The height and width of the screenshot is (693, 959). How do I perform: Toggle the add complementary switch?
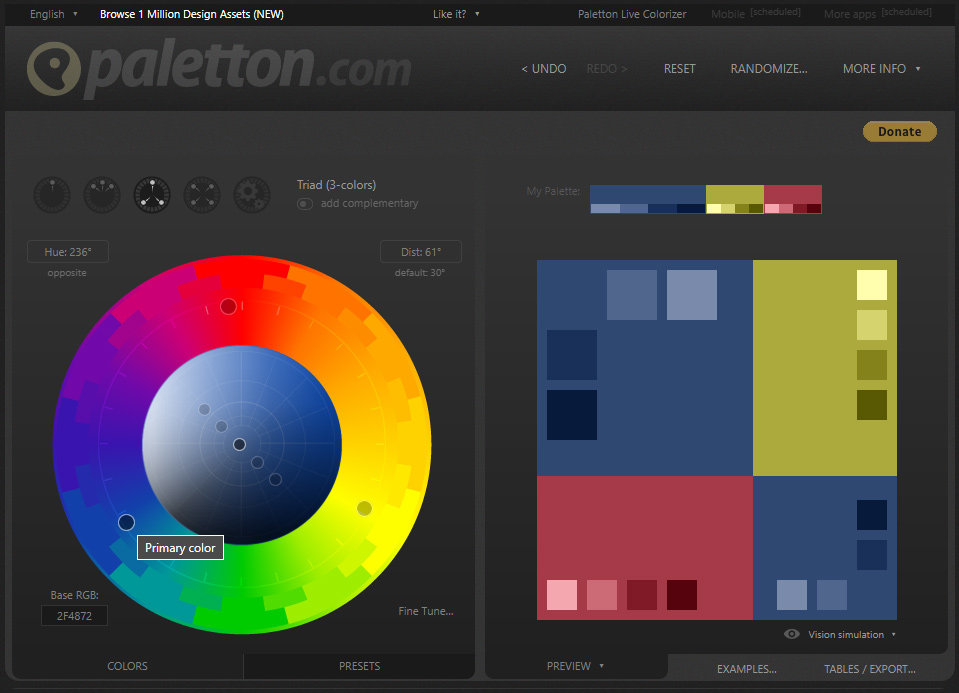click(x=305, y=204)
